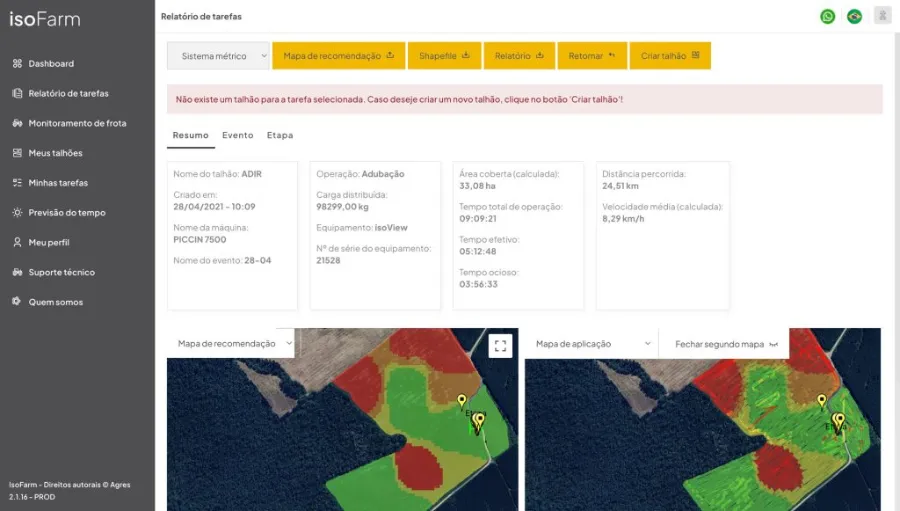This screenshot has width=900, height=511.
Task: Click the Retornar button
Action: [x=592, y=56]
